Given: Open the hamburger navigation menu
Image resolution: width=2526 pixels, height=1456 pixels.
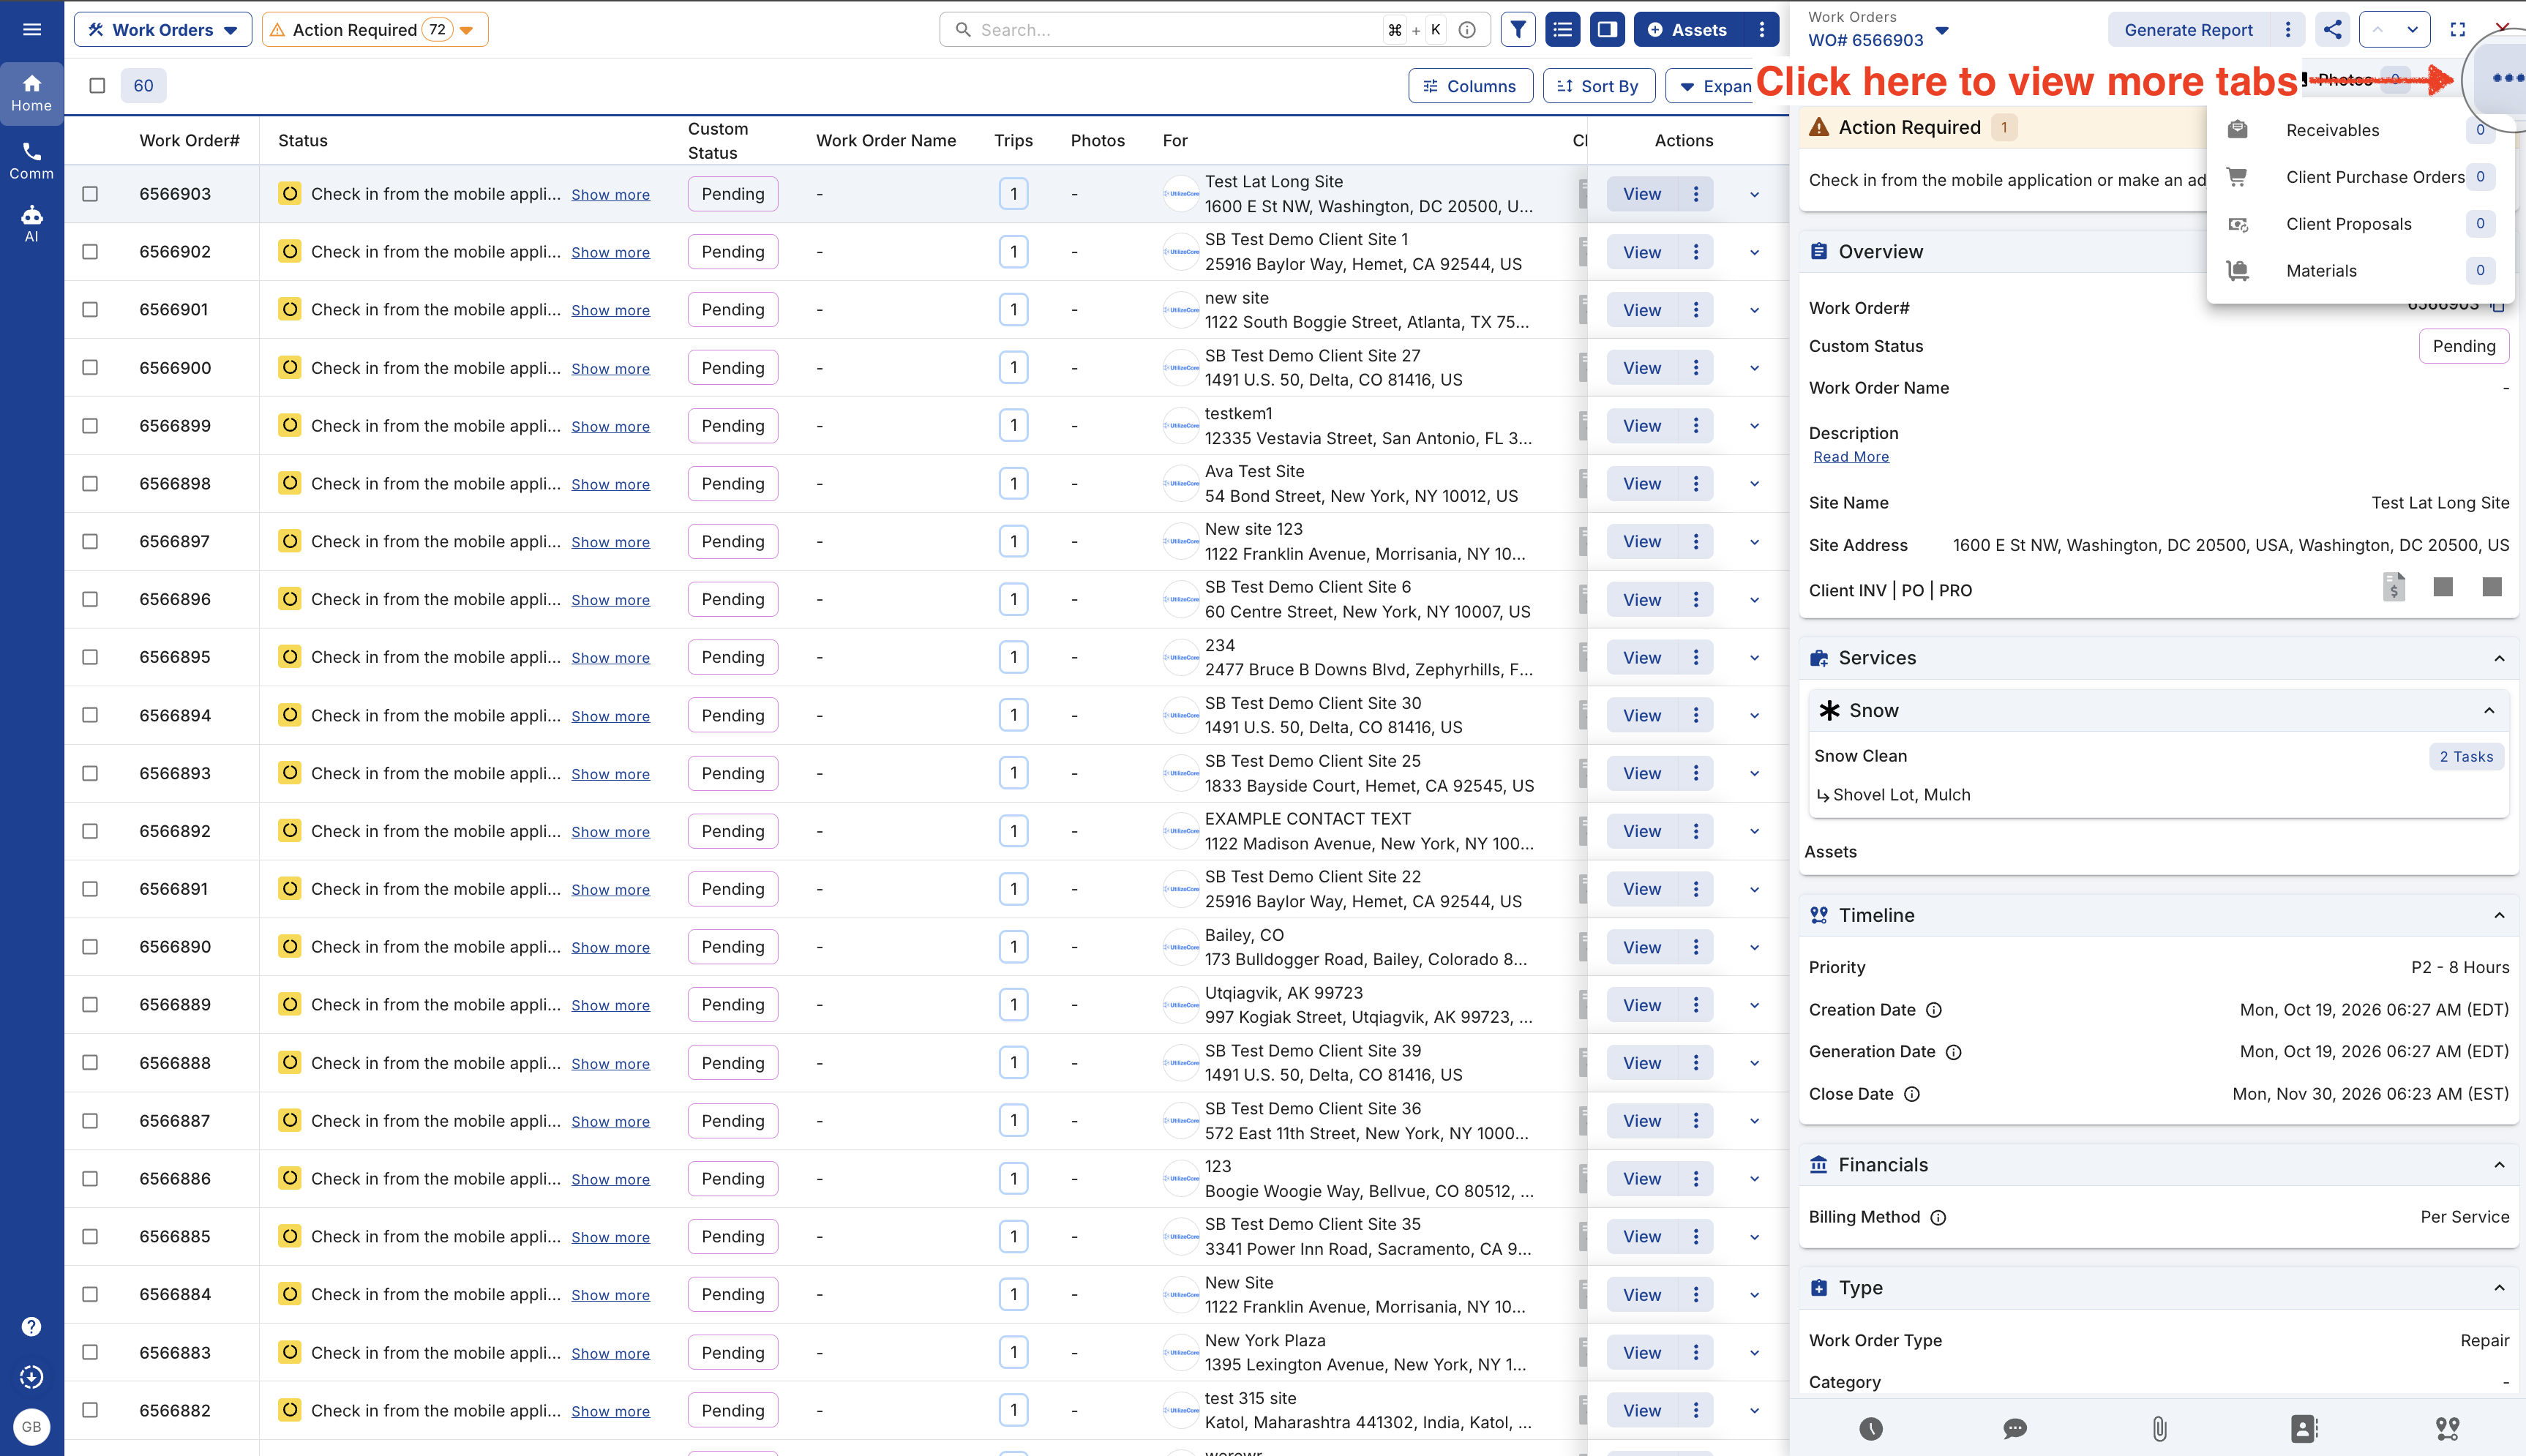Looking at the screenshot, I should coord(32,29).
